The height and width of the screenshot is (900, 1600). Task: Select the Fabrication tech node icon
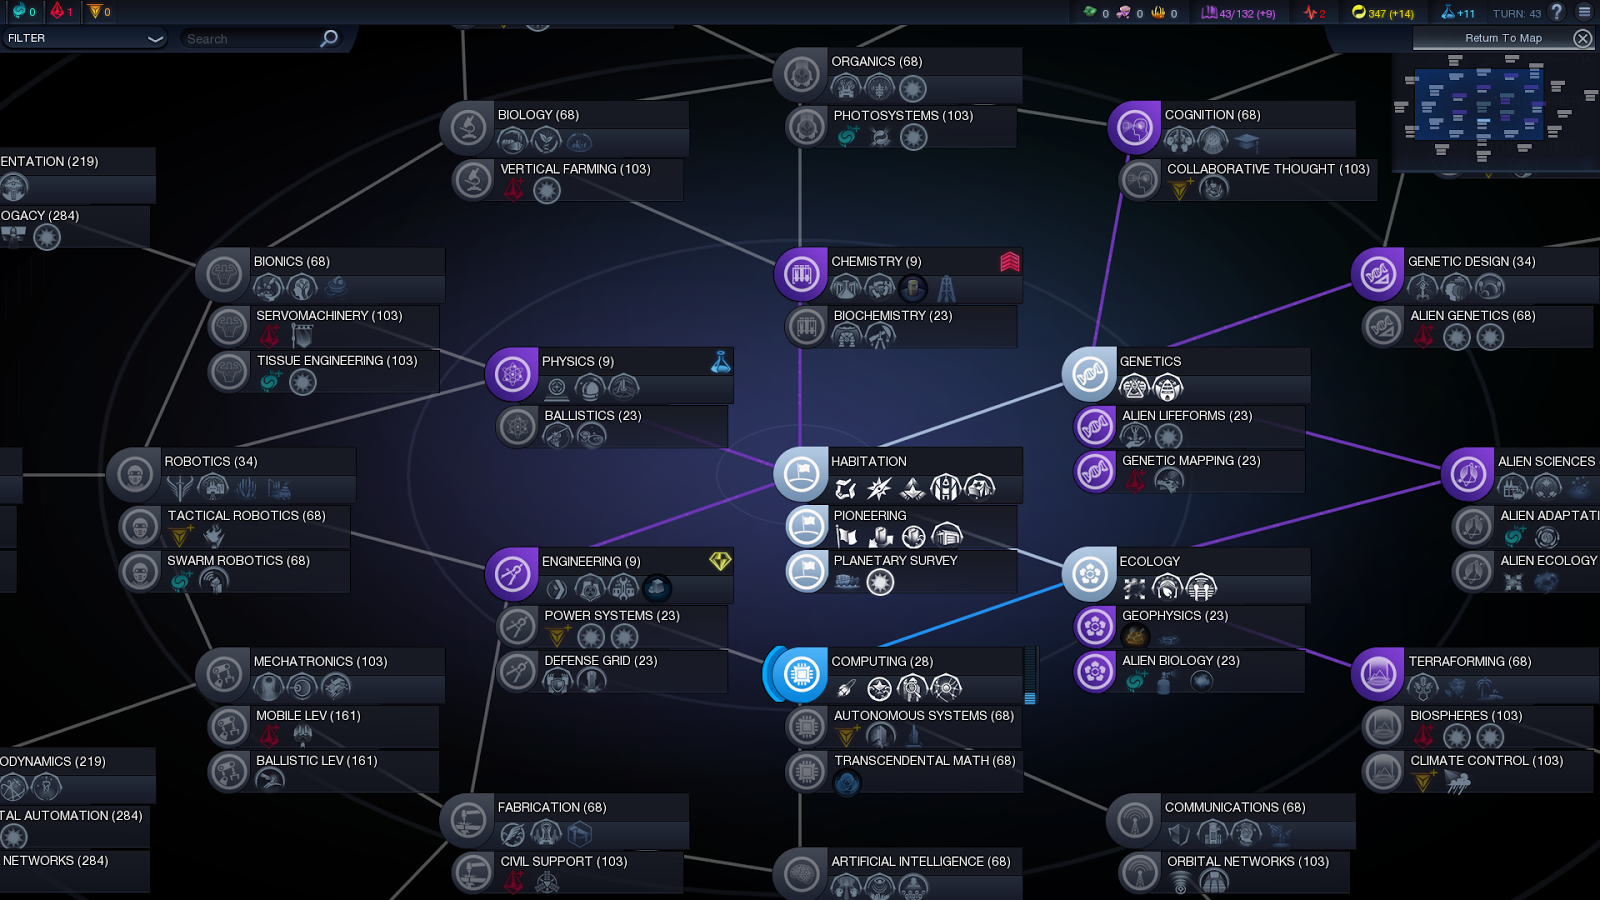click(x=467, y=820)
